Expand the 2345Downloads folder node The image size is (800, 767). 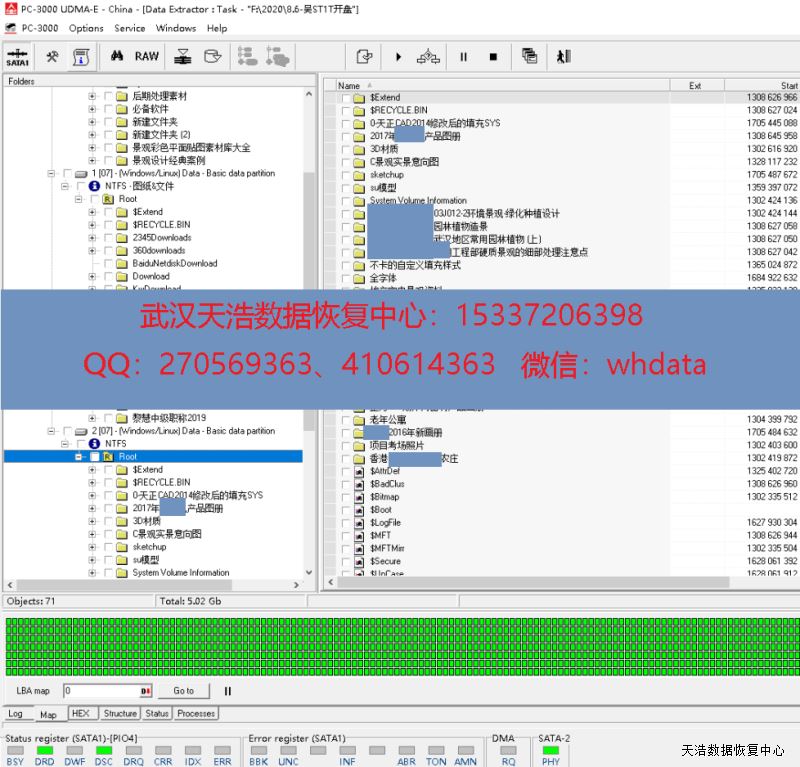coord(93,238)
